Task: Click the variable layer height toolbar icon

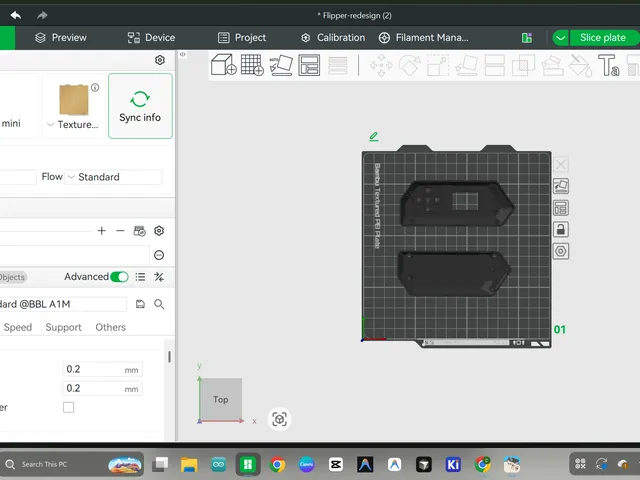Action: 338,65
